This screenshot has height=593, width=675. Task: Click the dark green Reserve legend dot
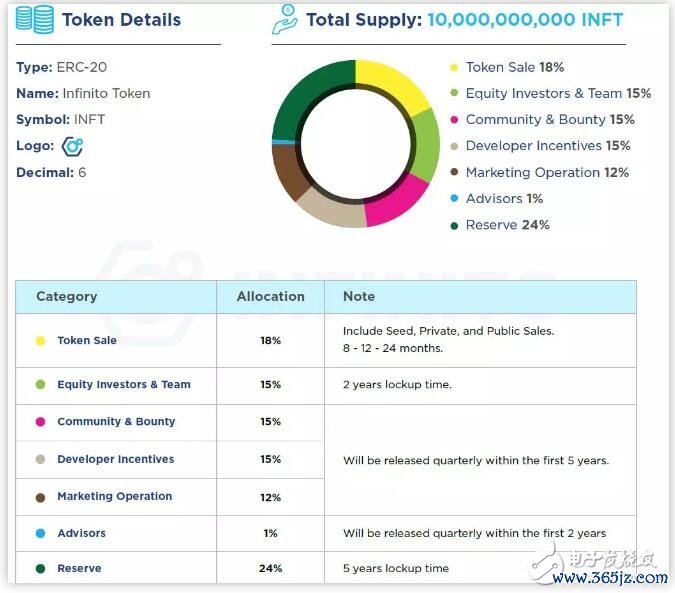(x=454, y=225)
